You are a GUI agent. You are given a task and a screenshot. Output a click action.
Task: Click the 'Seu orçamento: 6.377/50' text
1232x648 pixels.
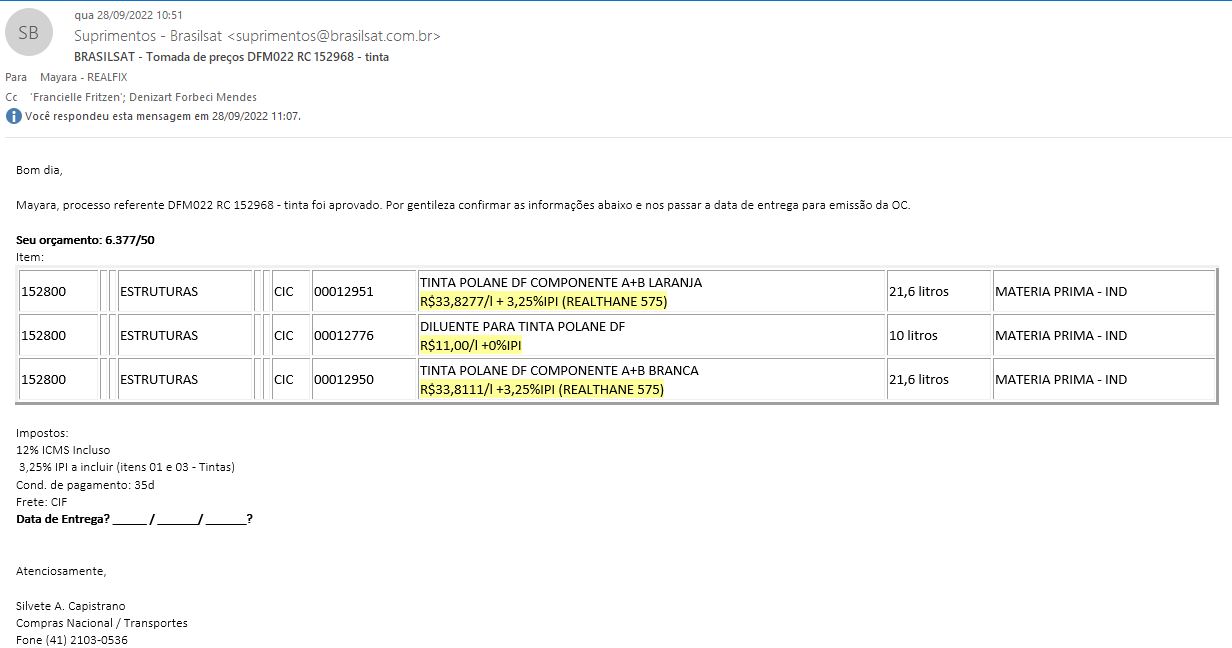click(85, 240)
